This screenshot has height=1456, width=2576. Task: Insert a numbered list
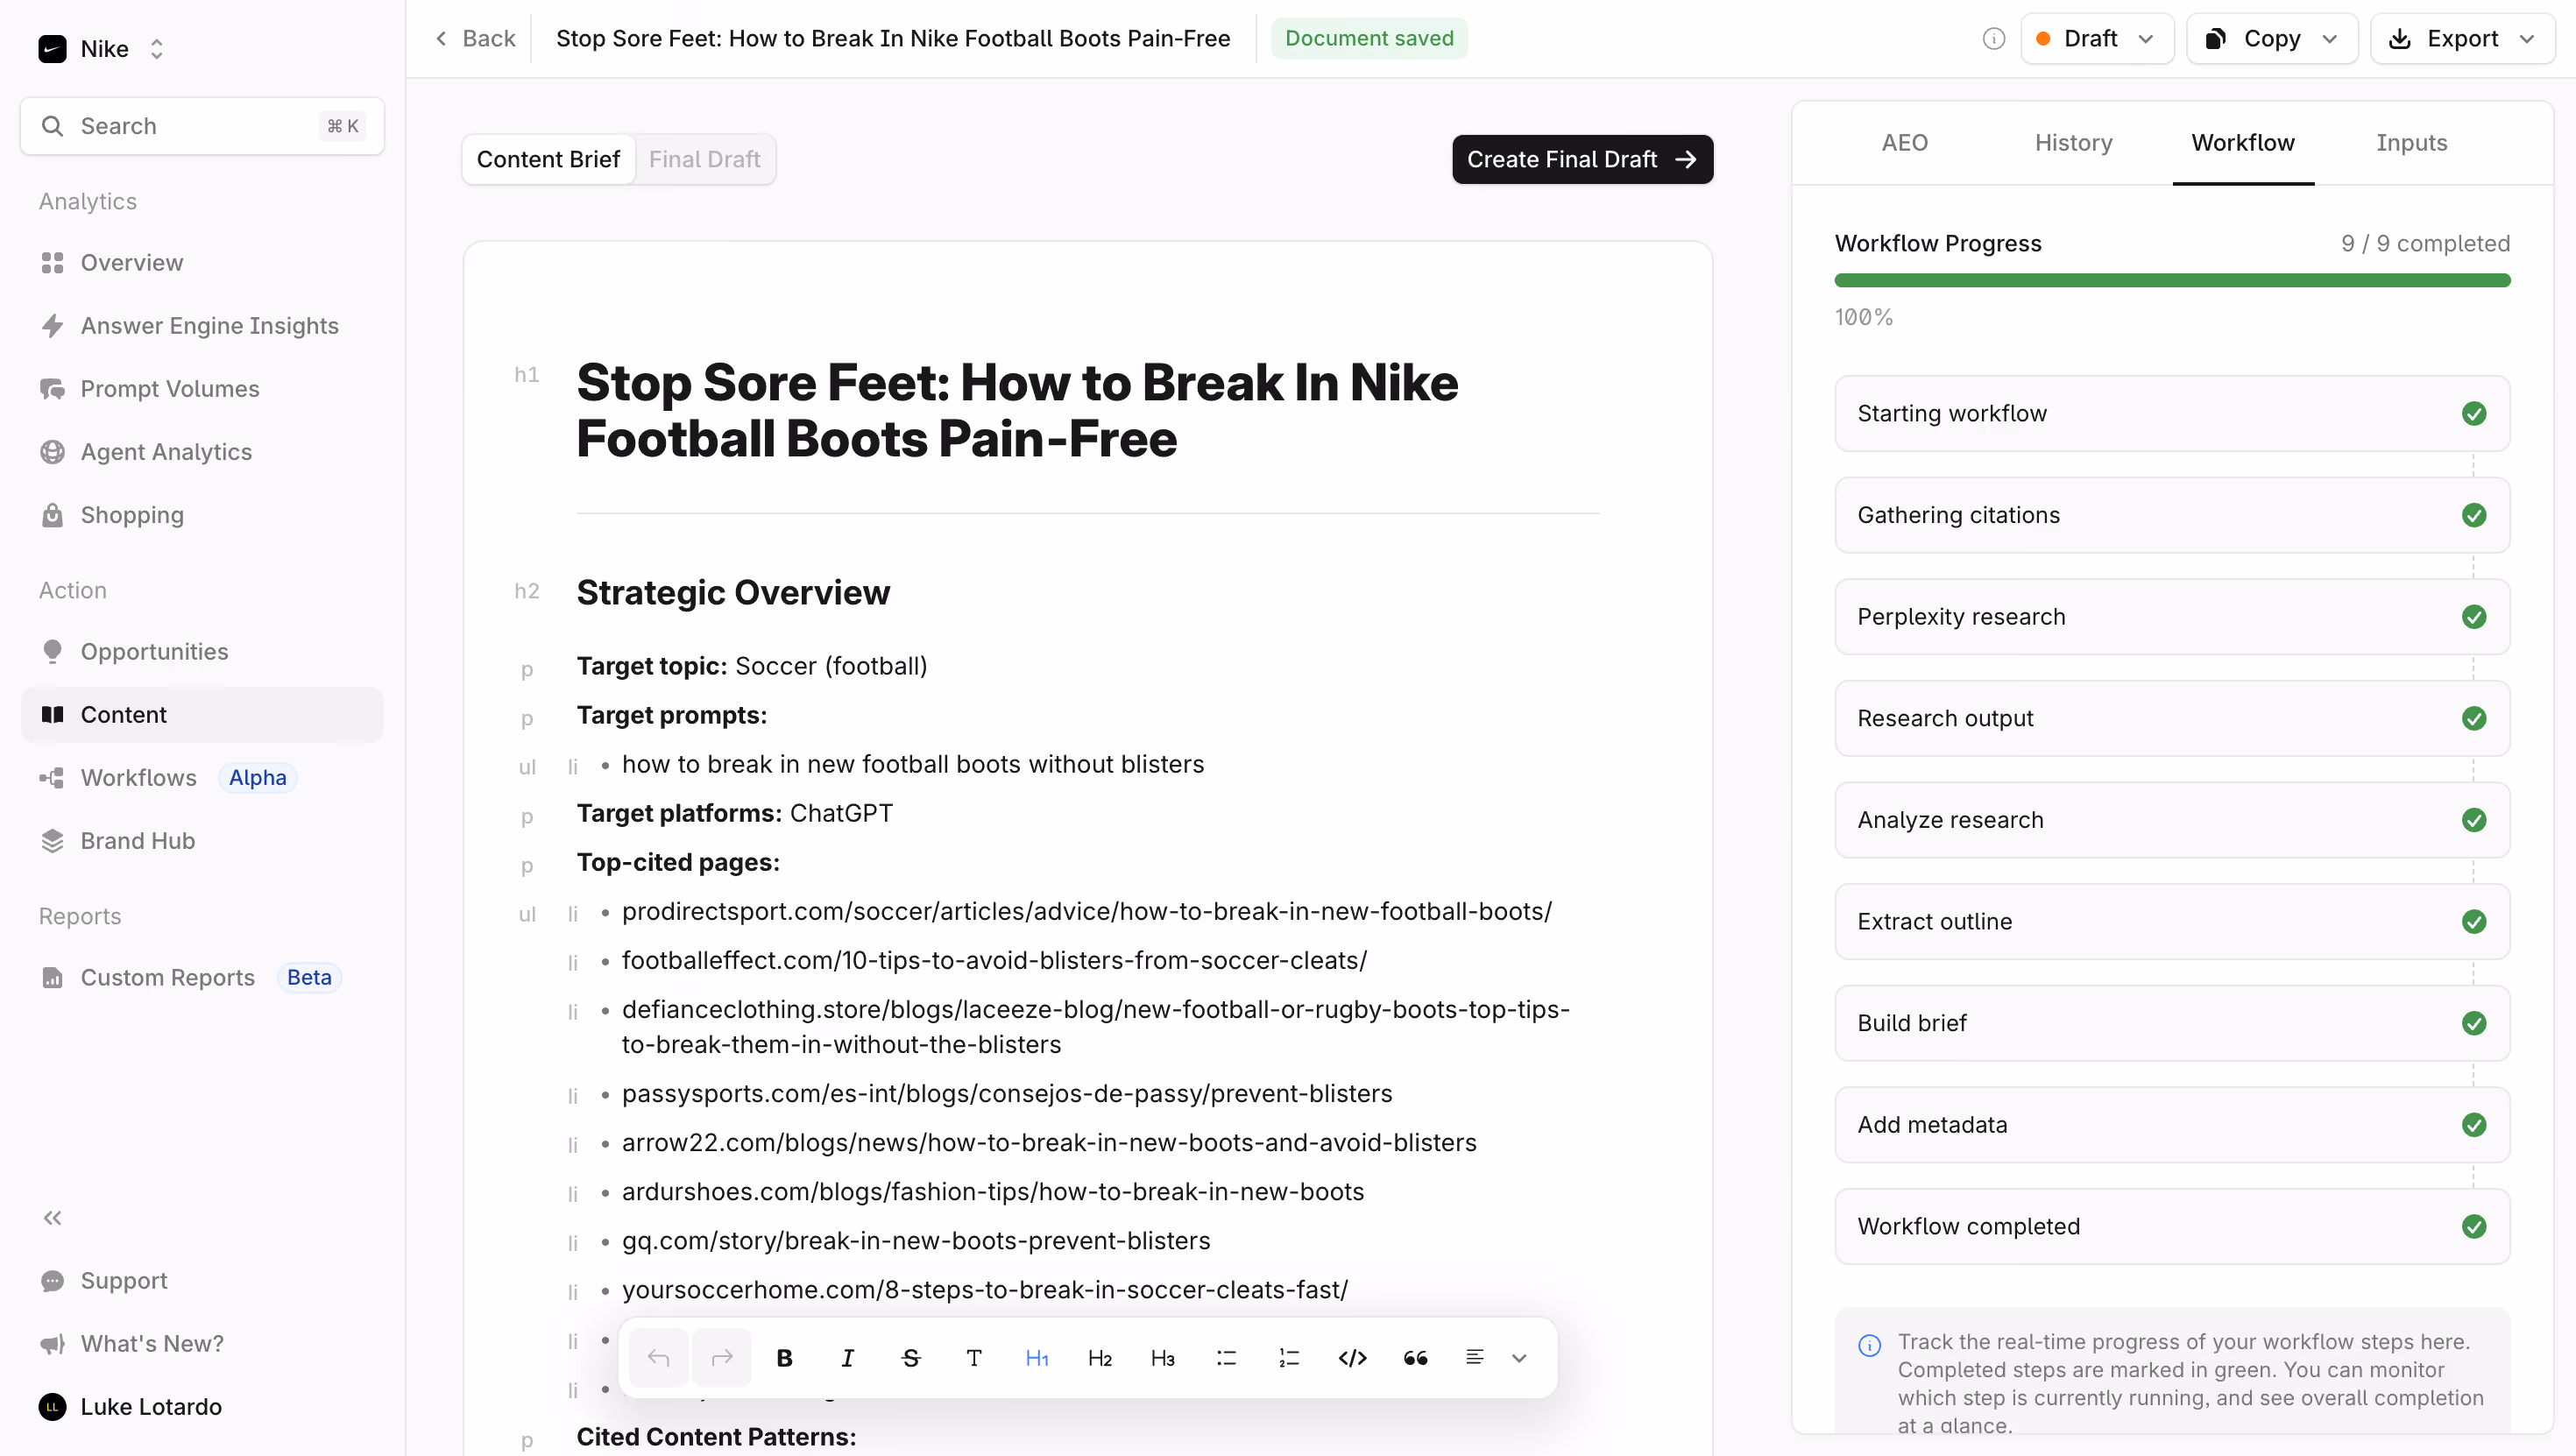(1289, 1357)
